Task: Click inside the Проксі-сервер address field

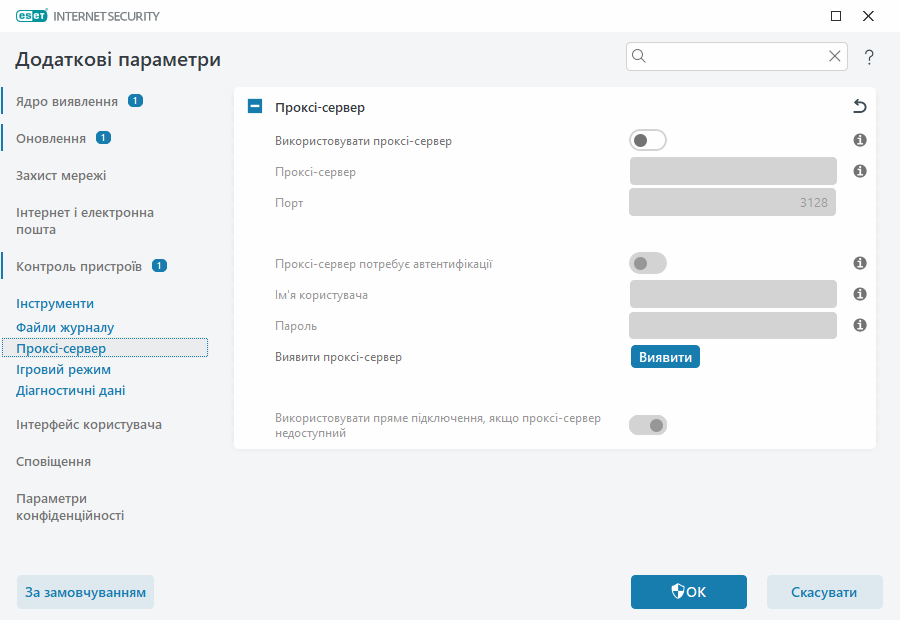Action: coord(732,171)
